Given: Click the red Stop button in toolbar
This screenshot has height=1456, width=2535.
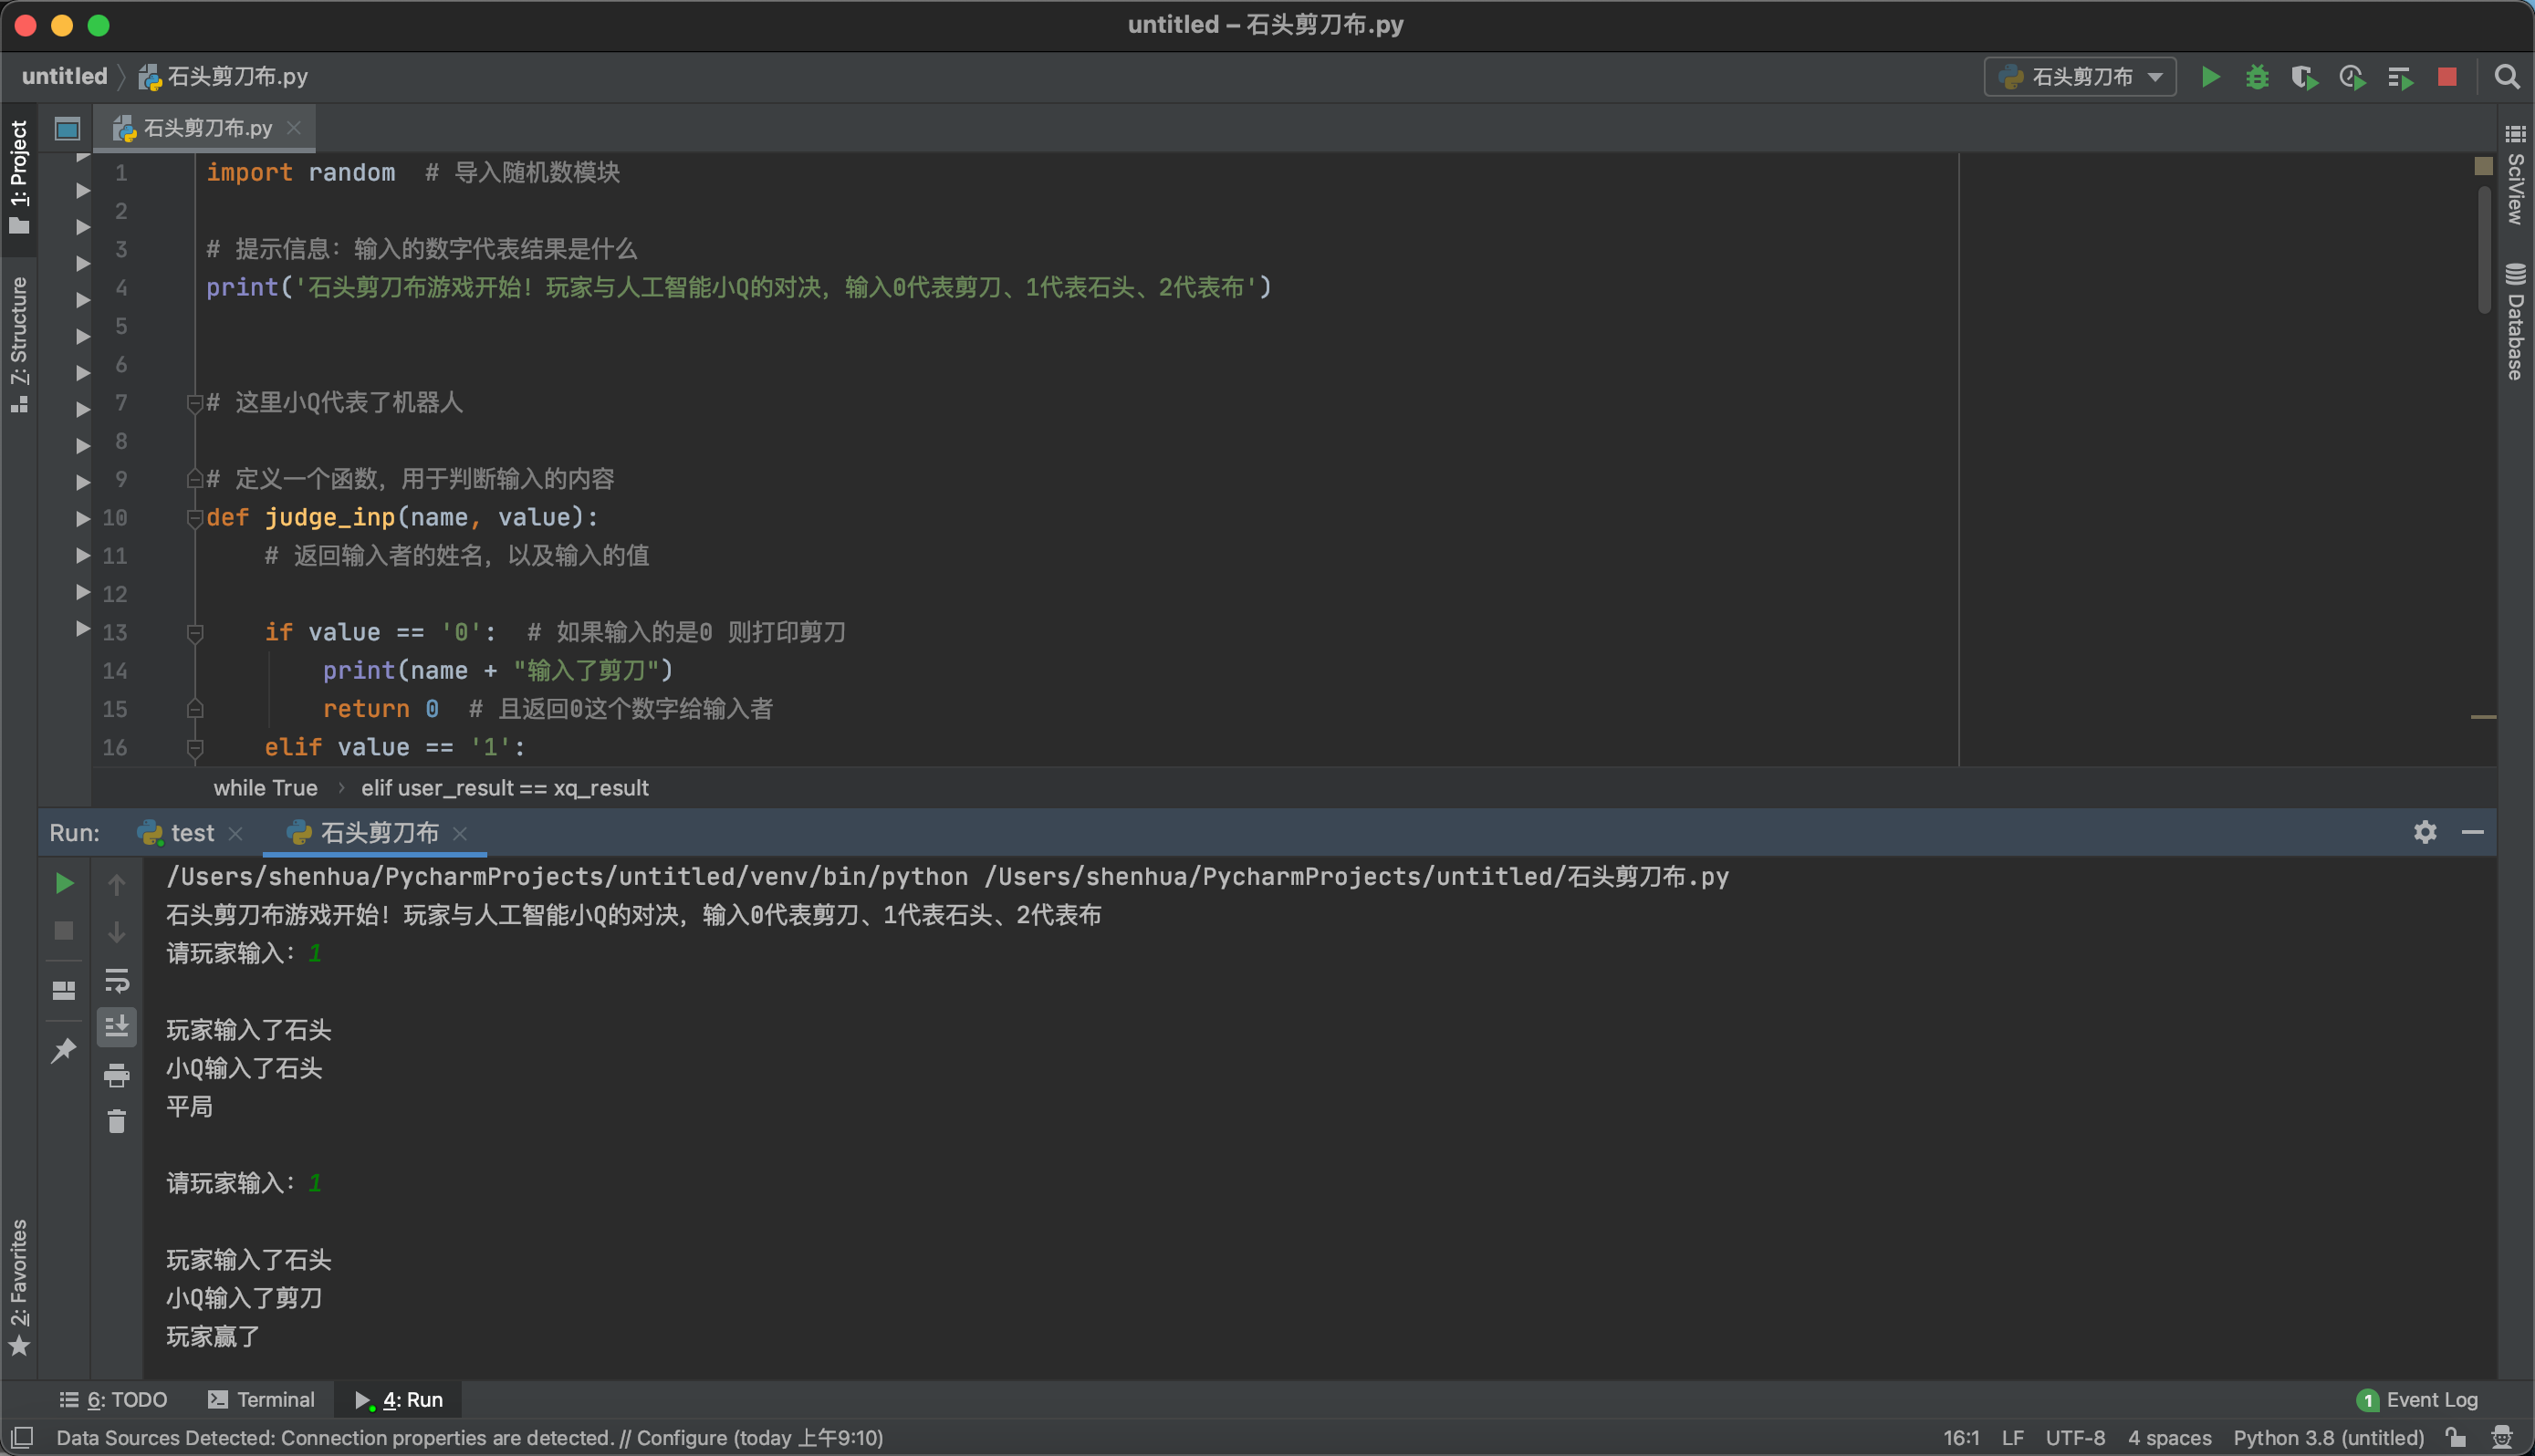Looking at the screenshot, I should coord(2447,77).
